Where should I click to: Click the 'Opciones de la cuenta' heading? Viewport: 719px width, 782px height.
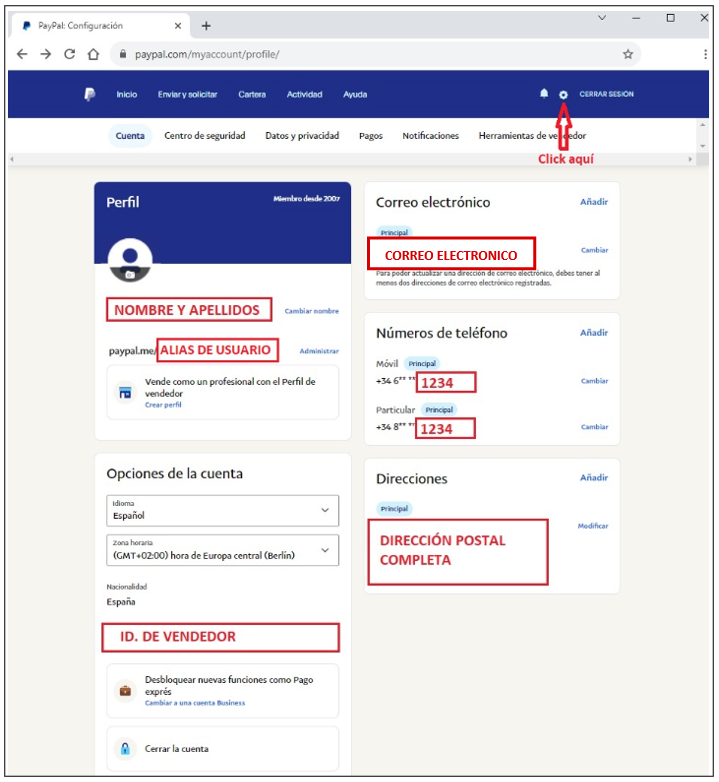coord(175,473)
